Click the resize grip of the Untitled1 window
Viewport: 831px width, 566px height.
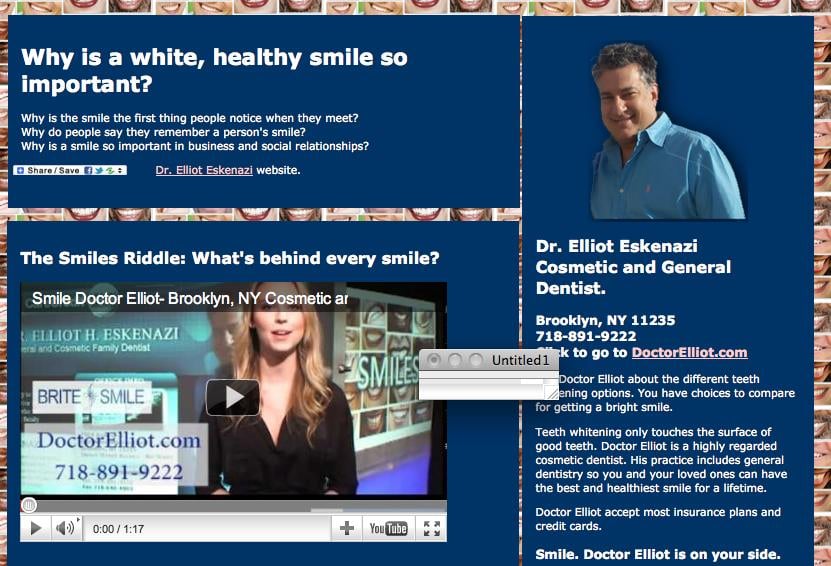[x=553, y=393]
